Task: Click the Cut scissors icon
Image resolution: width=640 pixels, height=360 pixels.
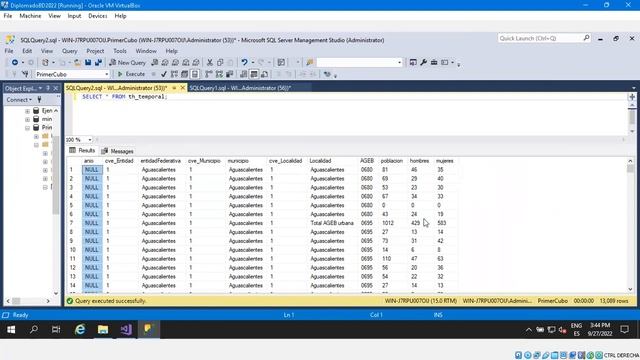Action: coord(209,62)
